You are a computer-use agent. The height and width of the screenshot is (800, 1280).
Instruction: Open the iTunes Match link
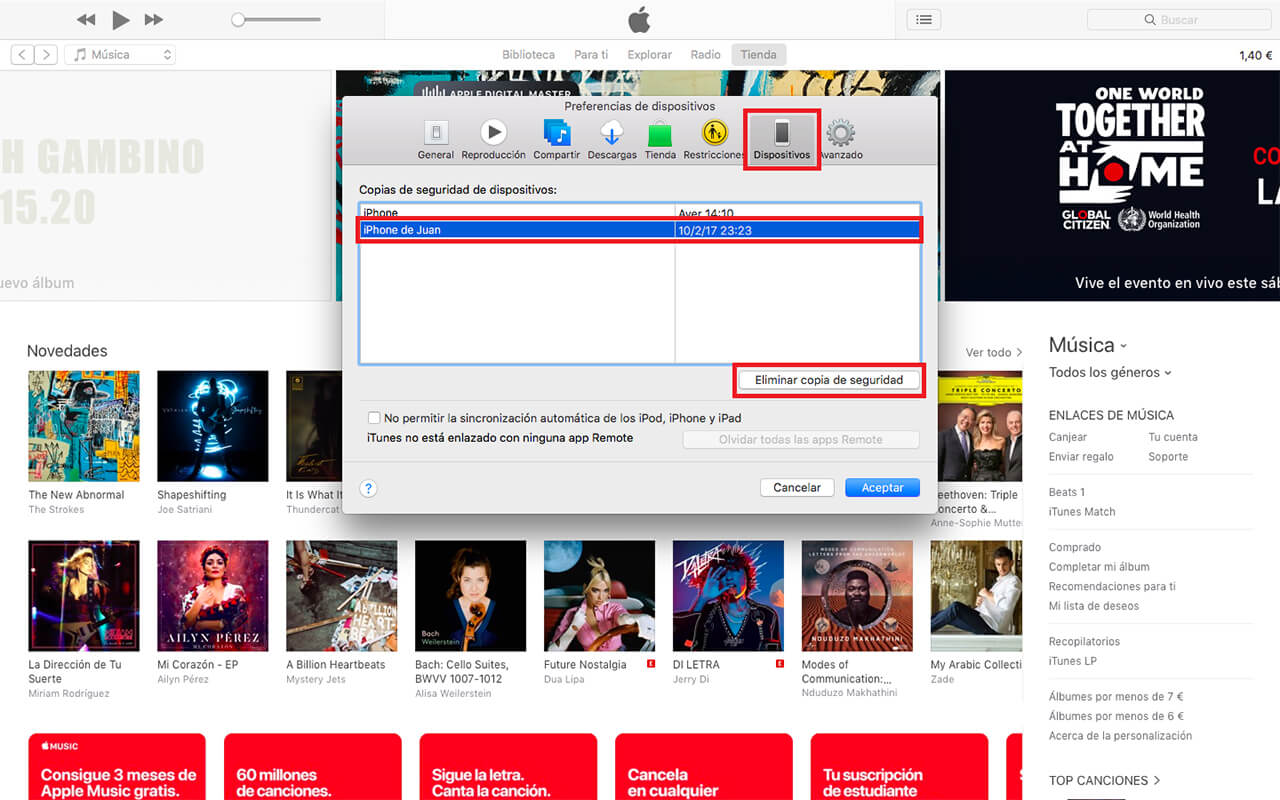pyautogui.click(x=1082, y=512)
